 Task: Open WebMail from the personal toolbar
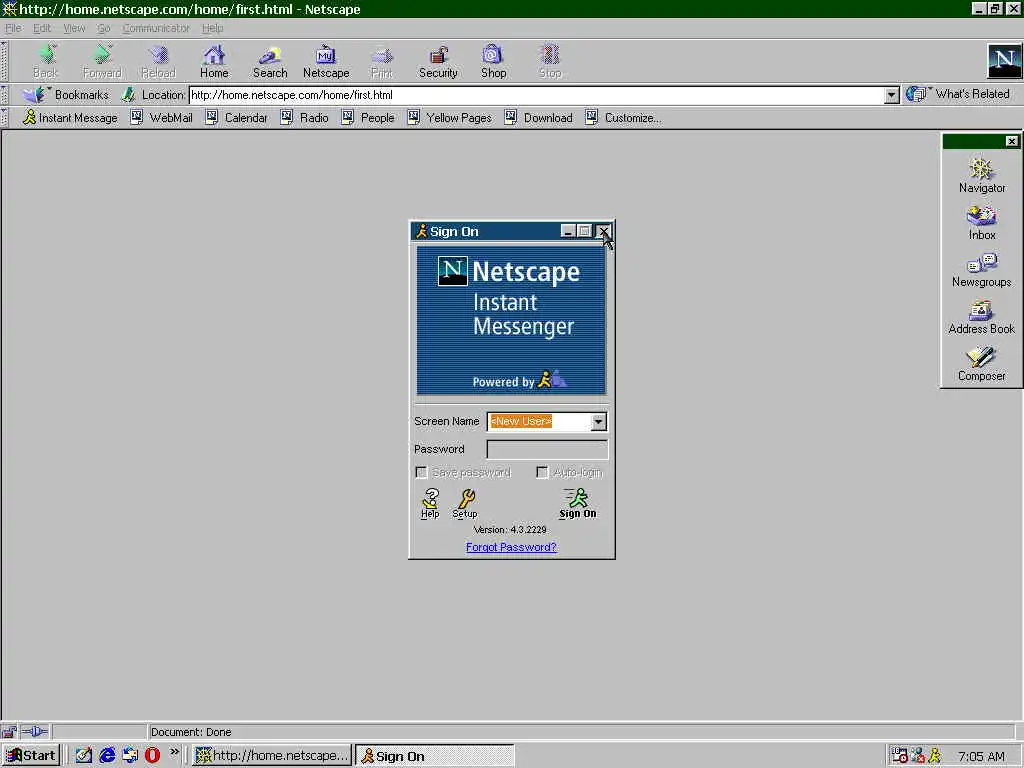161,118
